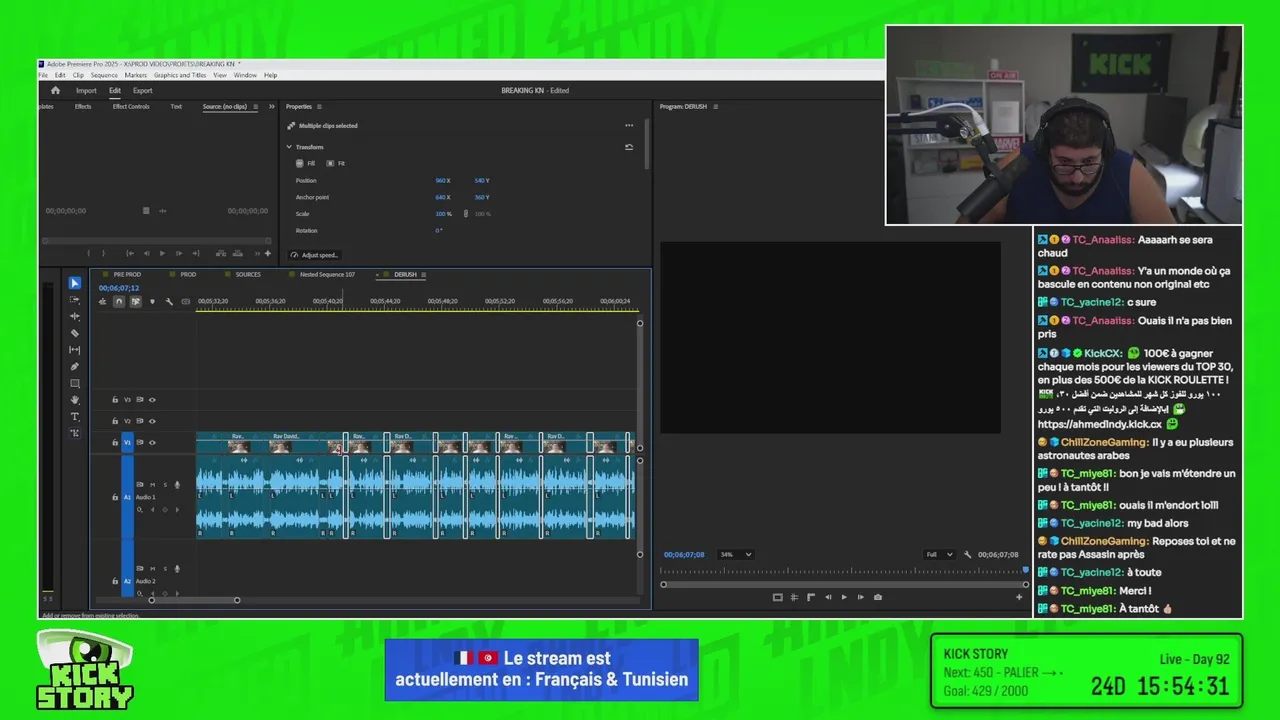This screenshot has width=1280, height=720.
Task: Open the File menu
Action: pyautogui.click(x=43, y=75)
